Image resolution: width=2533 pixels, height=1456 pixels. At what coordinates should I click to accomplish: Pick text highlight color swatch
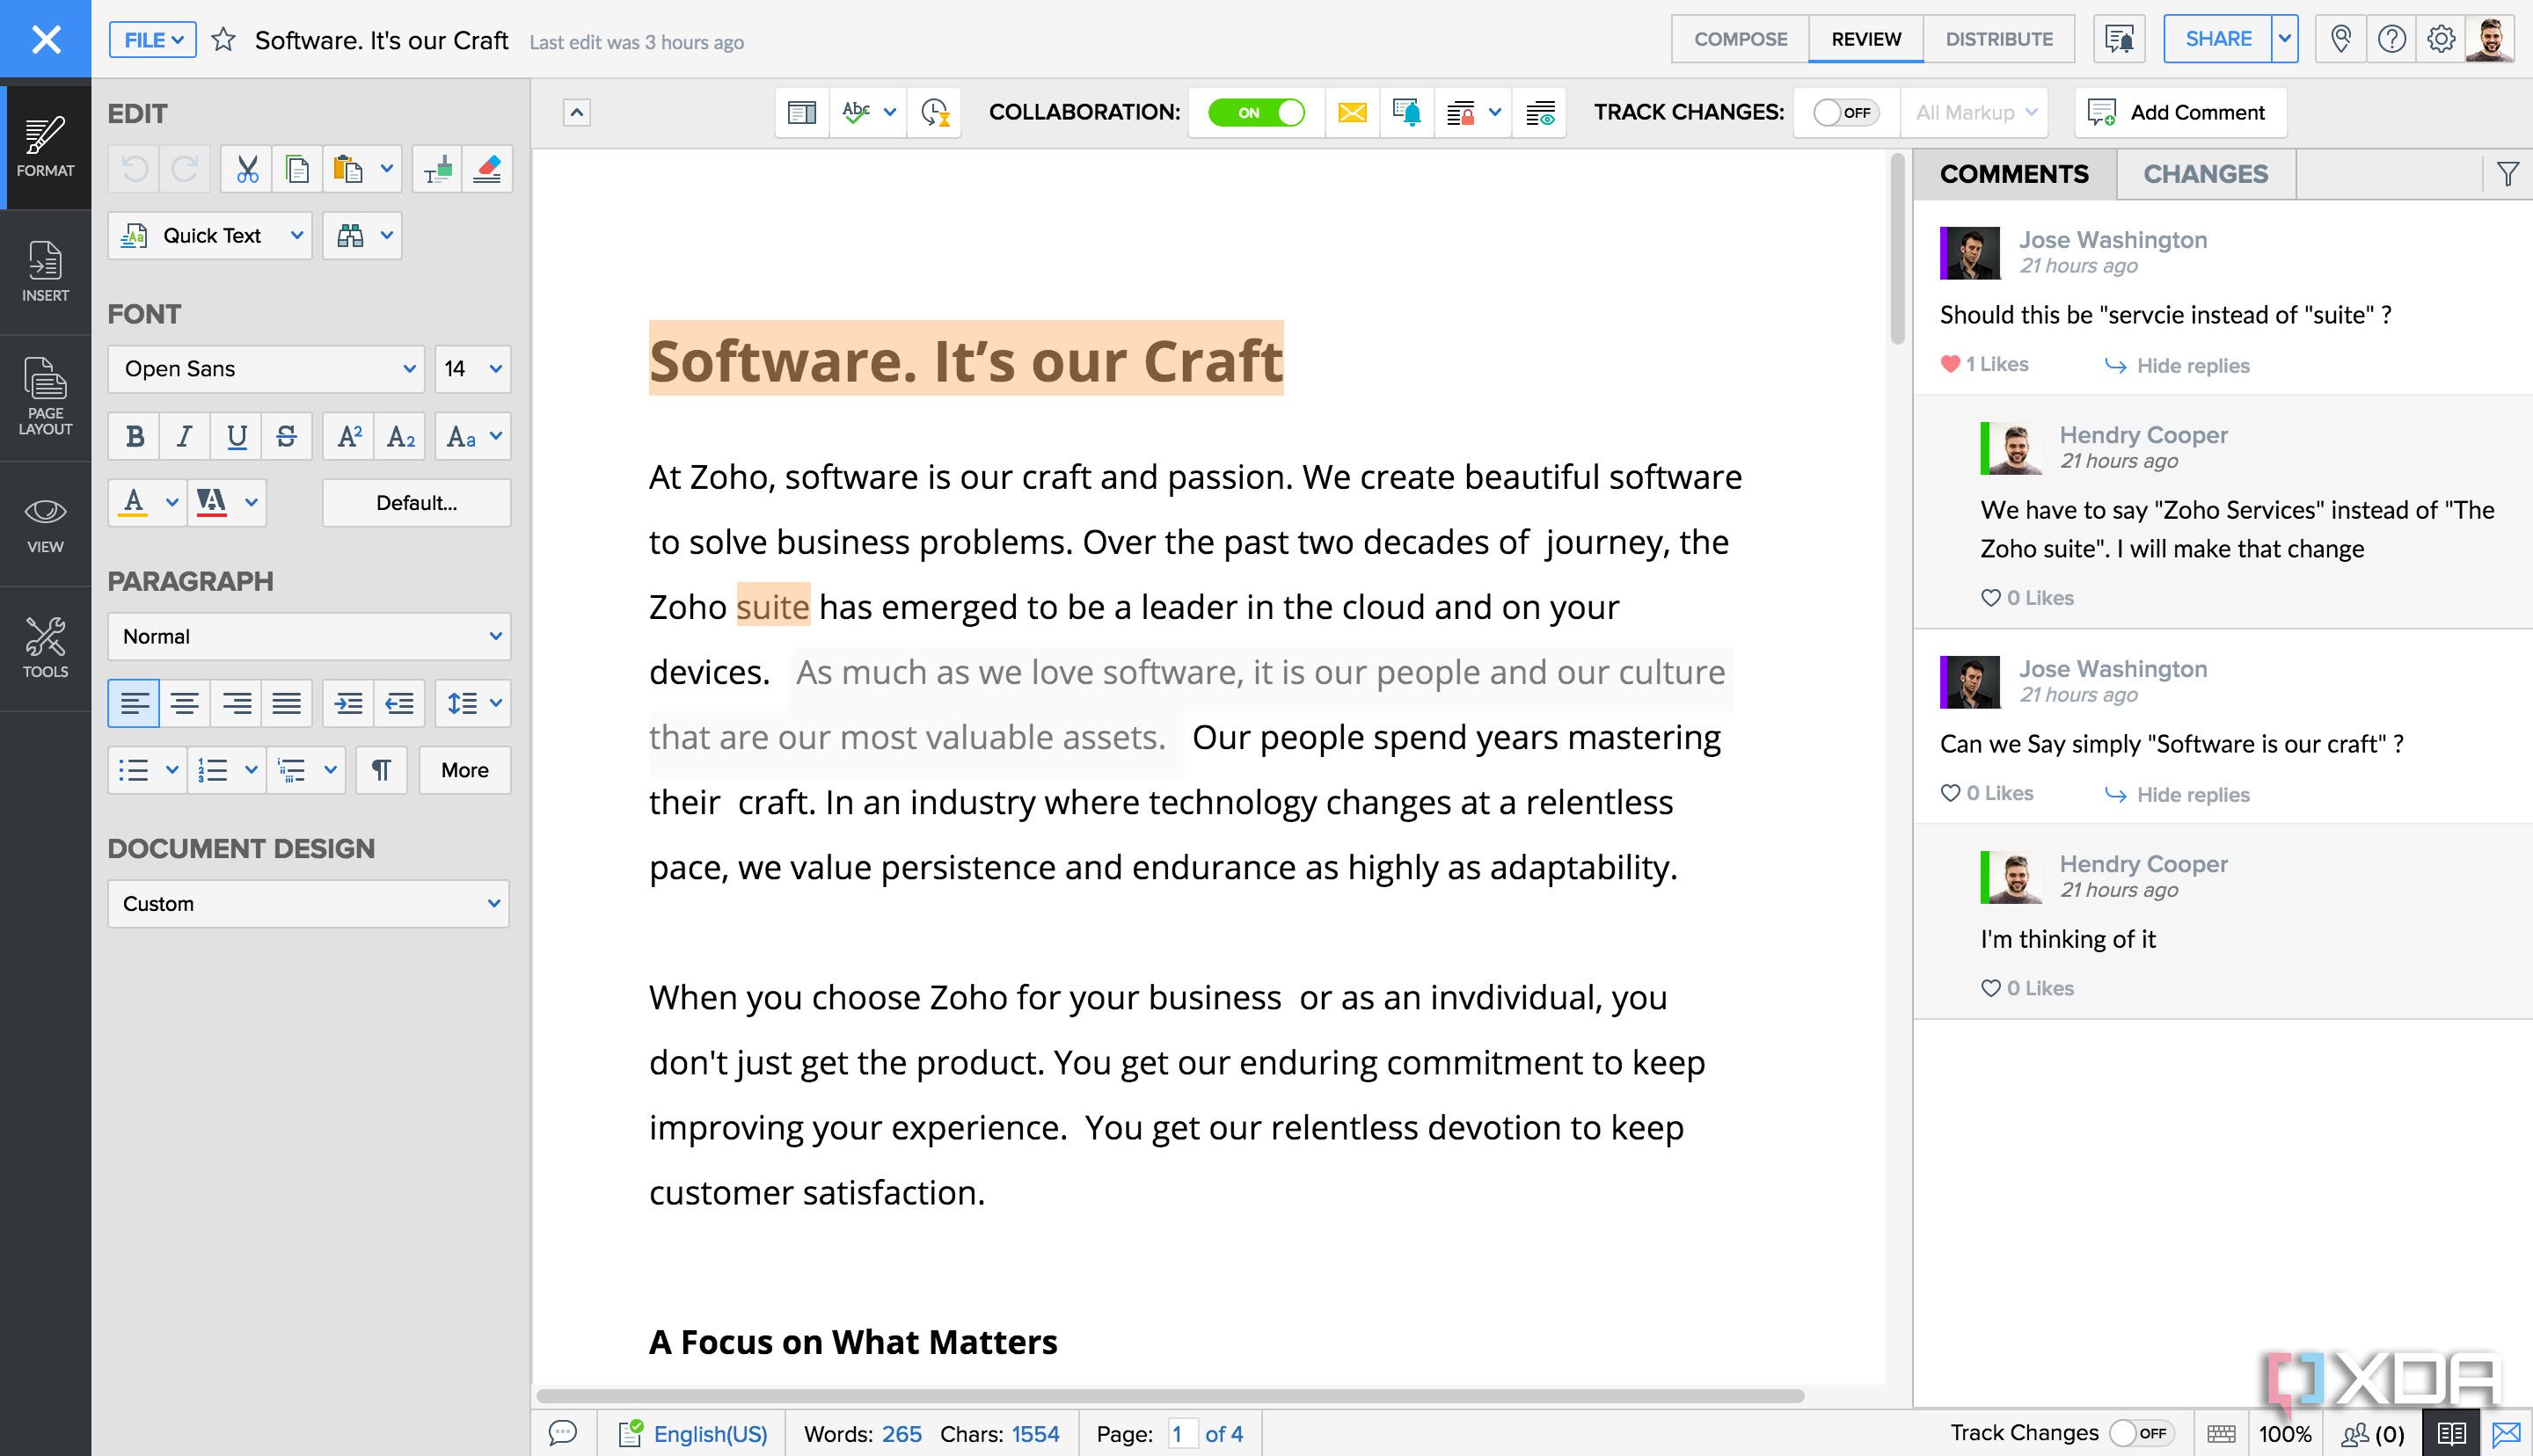[x=211, y=503]
